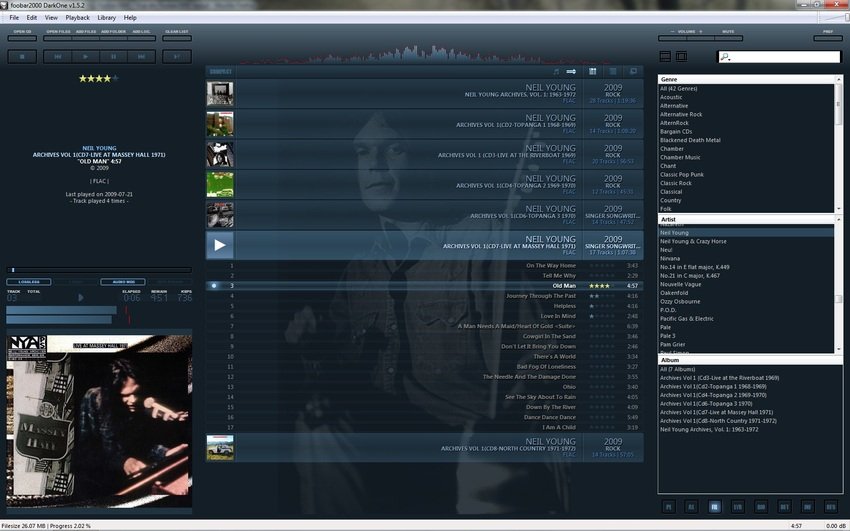
Task: Click the Artist list scrollbar thumb
Action: tap(839, 299)
